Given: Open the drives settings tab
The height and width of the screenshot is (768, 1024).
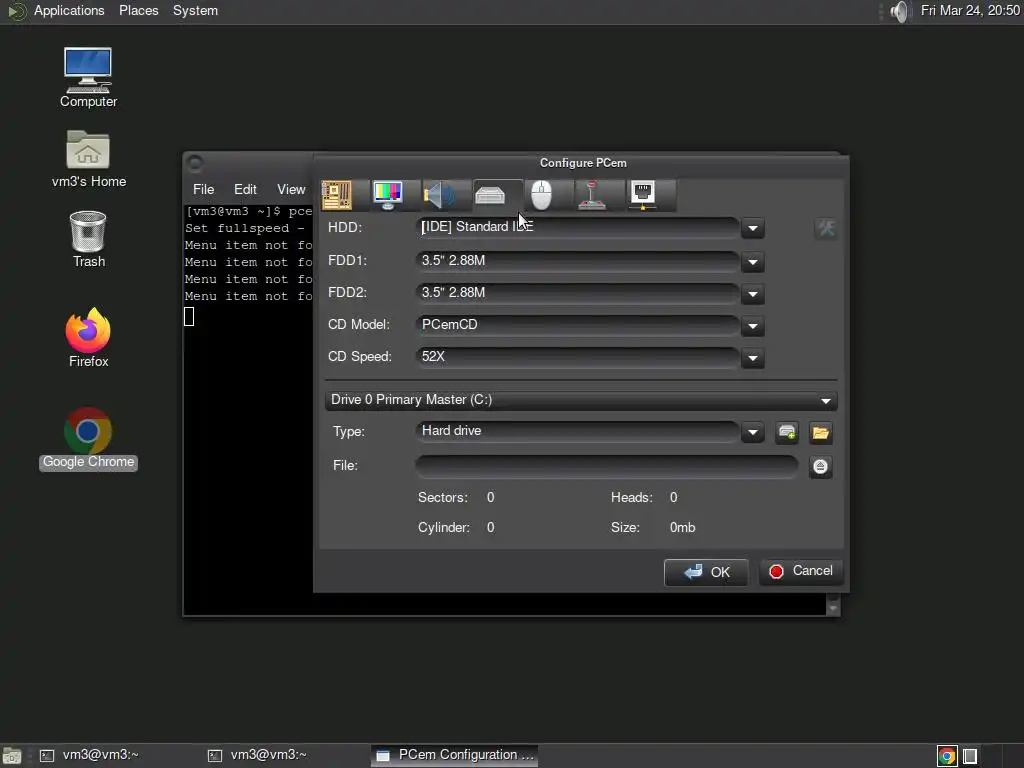Looking at the screenshot, I should click(x=490, y=195).
